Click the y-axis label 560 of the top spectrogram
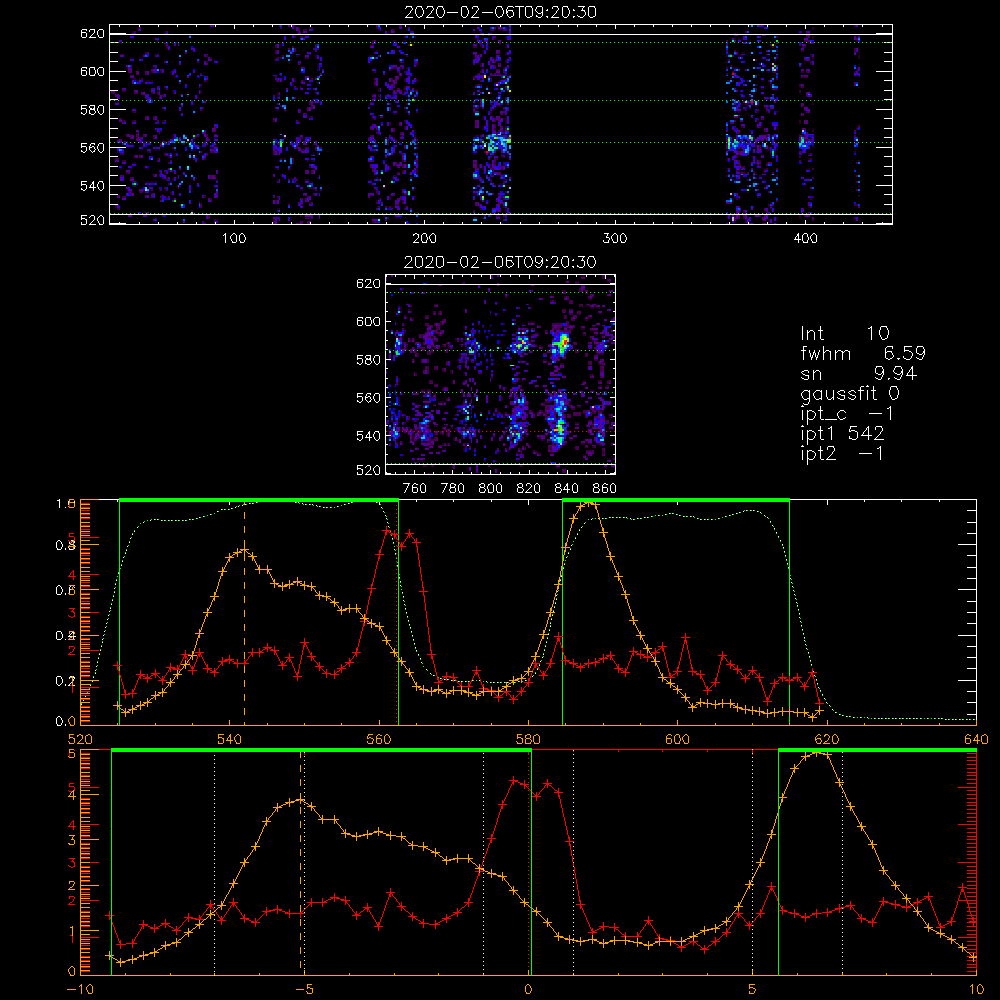The width and height of the screenshot is (1000, 1000). (92, 147)
